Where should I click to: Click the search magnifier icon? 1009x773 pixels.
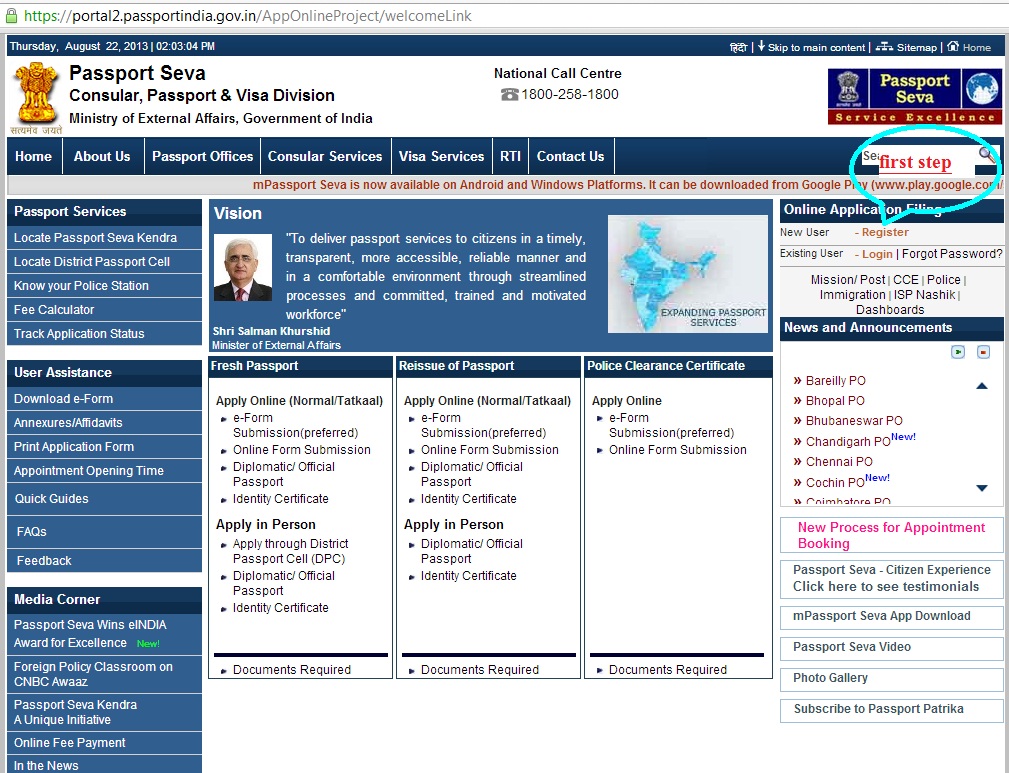[x=986, y=154]
